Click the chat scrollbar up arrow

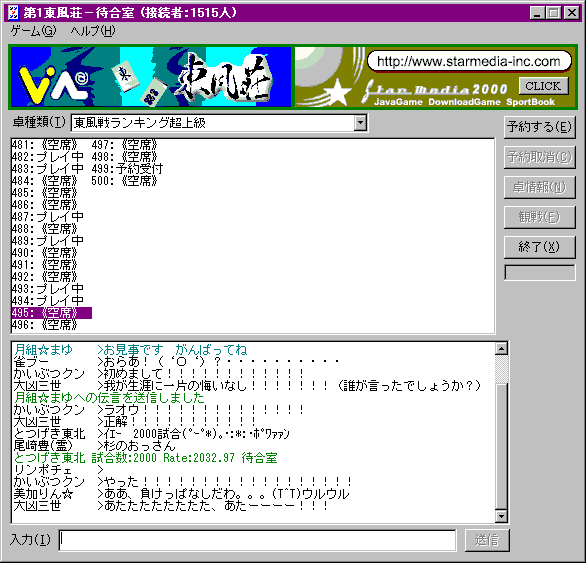501,348
